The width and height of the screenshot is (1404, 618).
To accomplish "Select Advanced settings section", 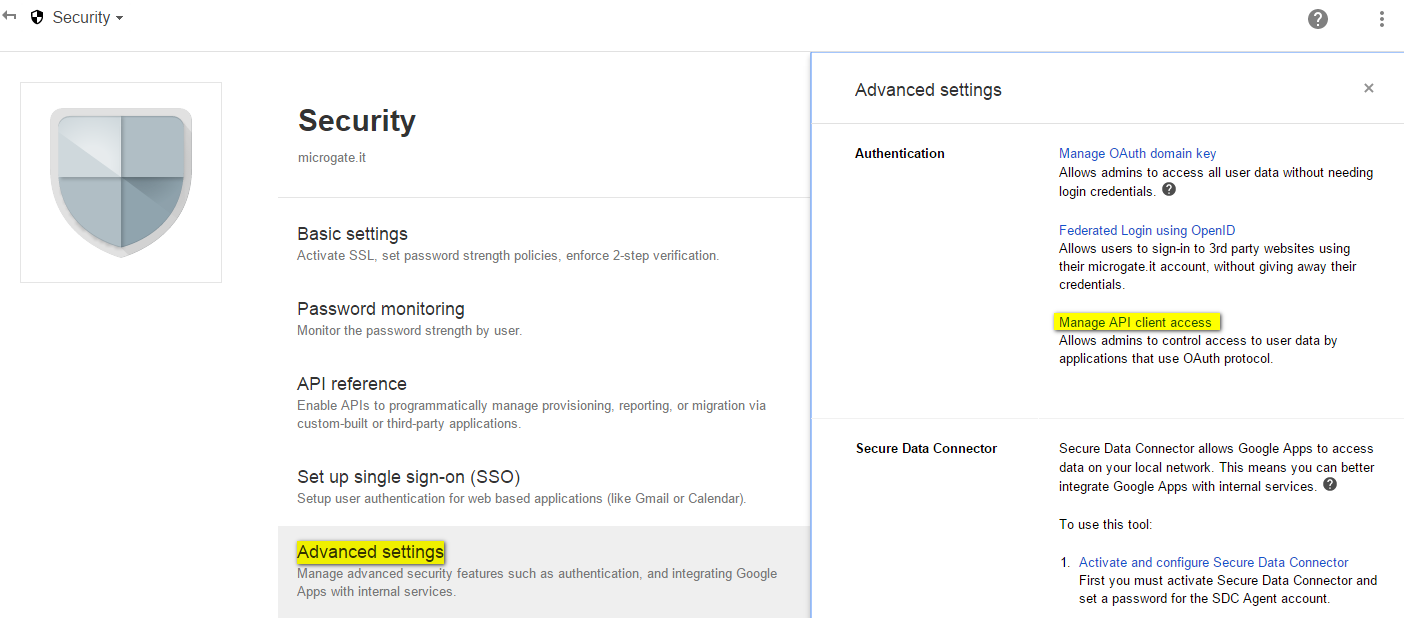I will 544,572.
